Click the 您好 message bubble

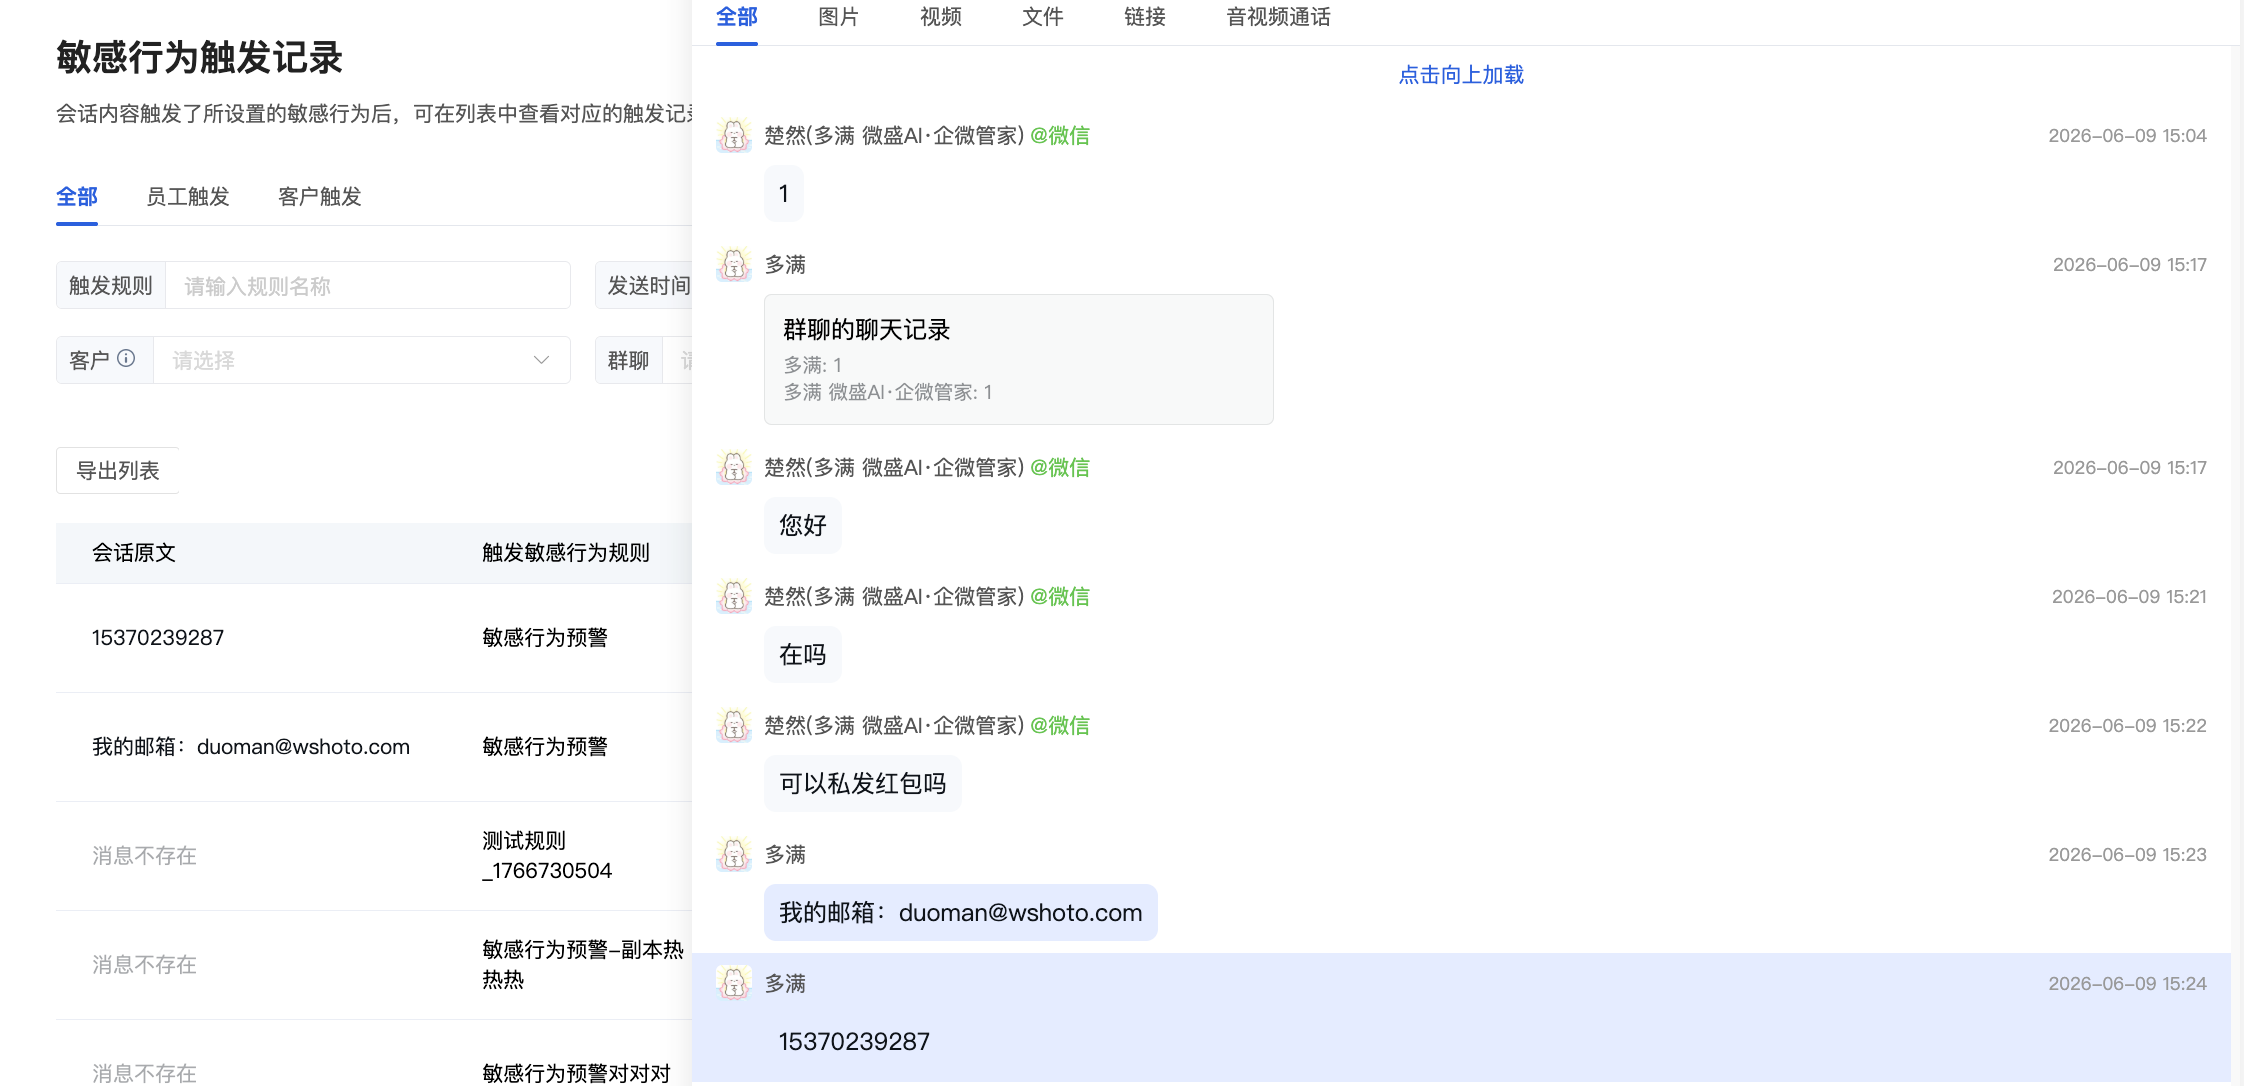coord(803,525)
